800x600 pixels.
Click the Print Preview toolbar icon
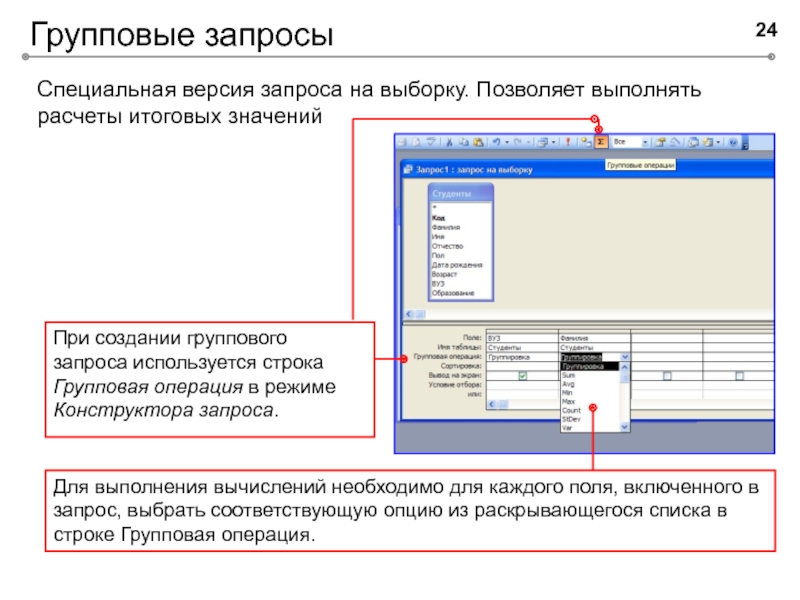pos(416,142)
